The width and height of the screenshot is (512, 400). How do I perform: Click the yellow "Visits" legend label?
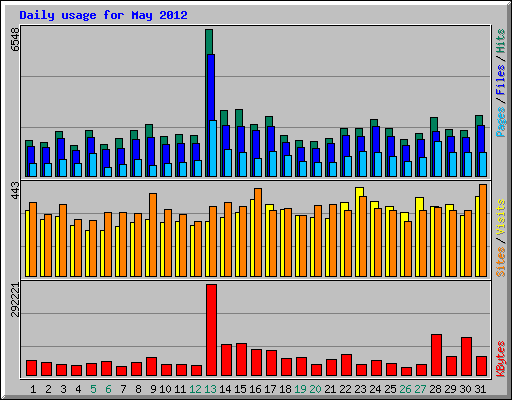coord(501,217)
